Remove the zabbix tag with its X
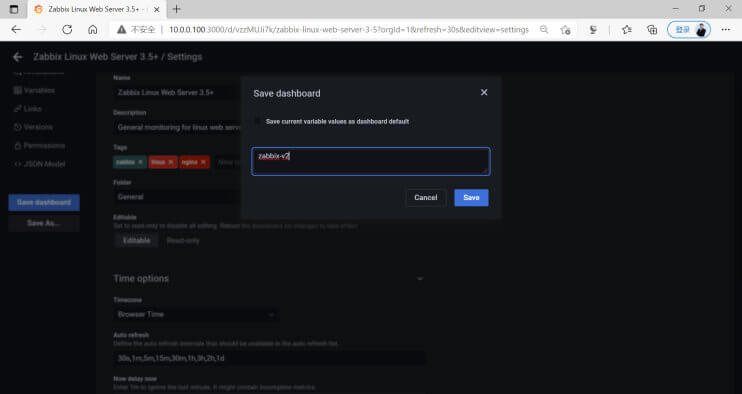The image size is (742, 394). click(x=141, y=162)
